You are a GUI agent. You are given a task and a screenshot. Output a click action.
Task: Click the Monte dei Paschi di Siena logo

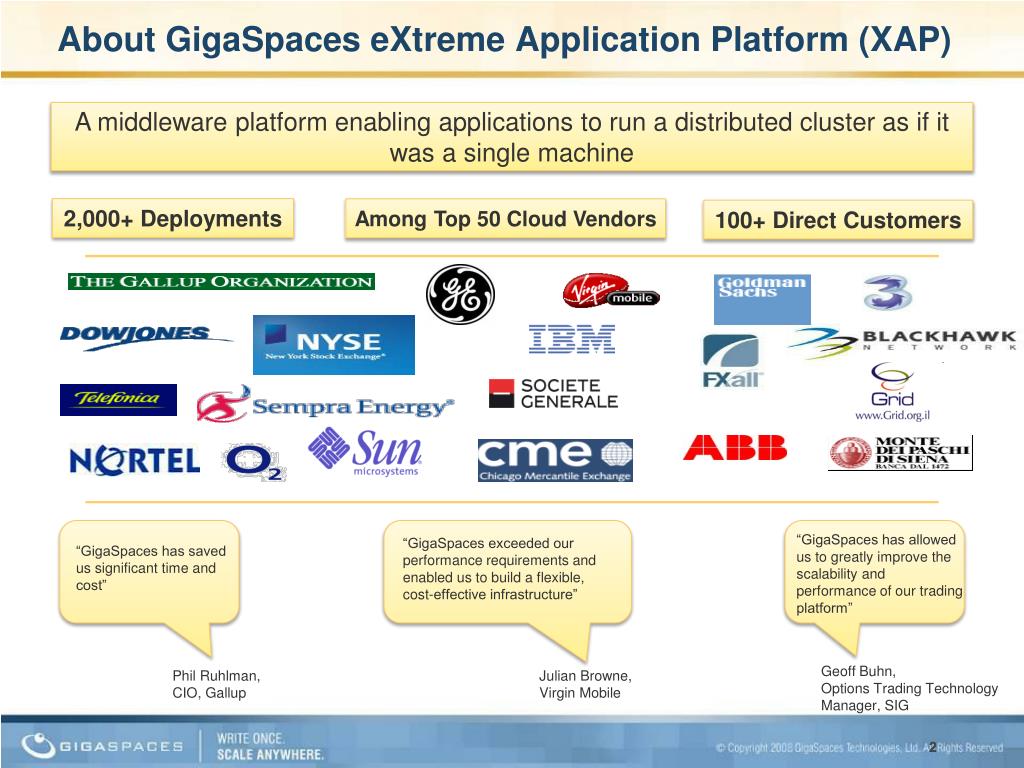tap(901, 453)
